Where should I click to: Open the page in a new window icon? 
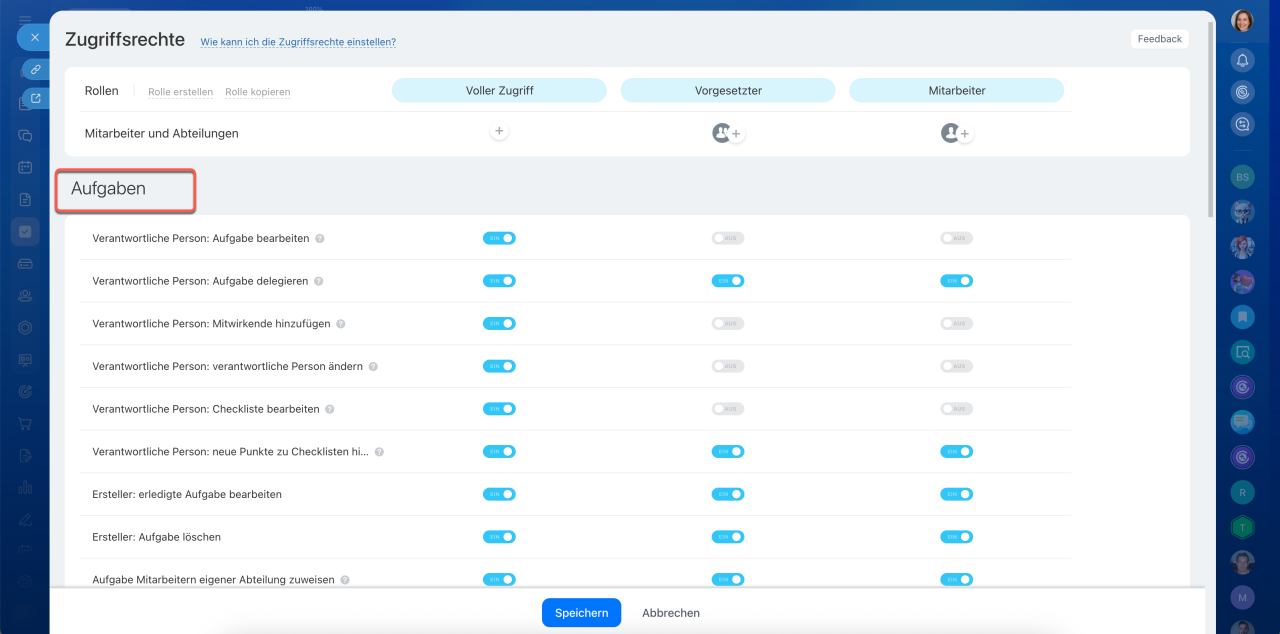pyautogui.click(x=36, y=98)
